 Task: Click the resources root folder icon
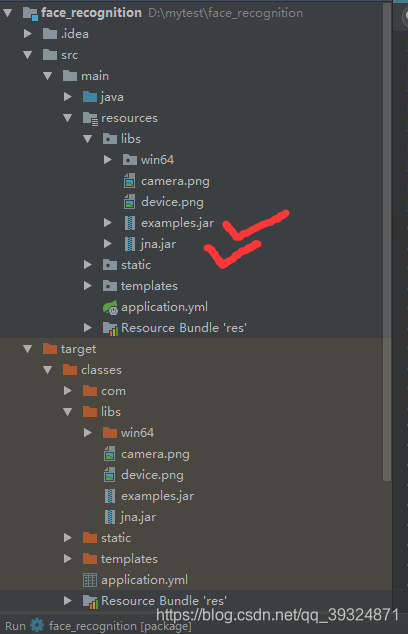click(x=90, y=118)
